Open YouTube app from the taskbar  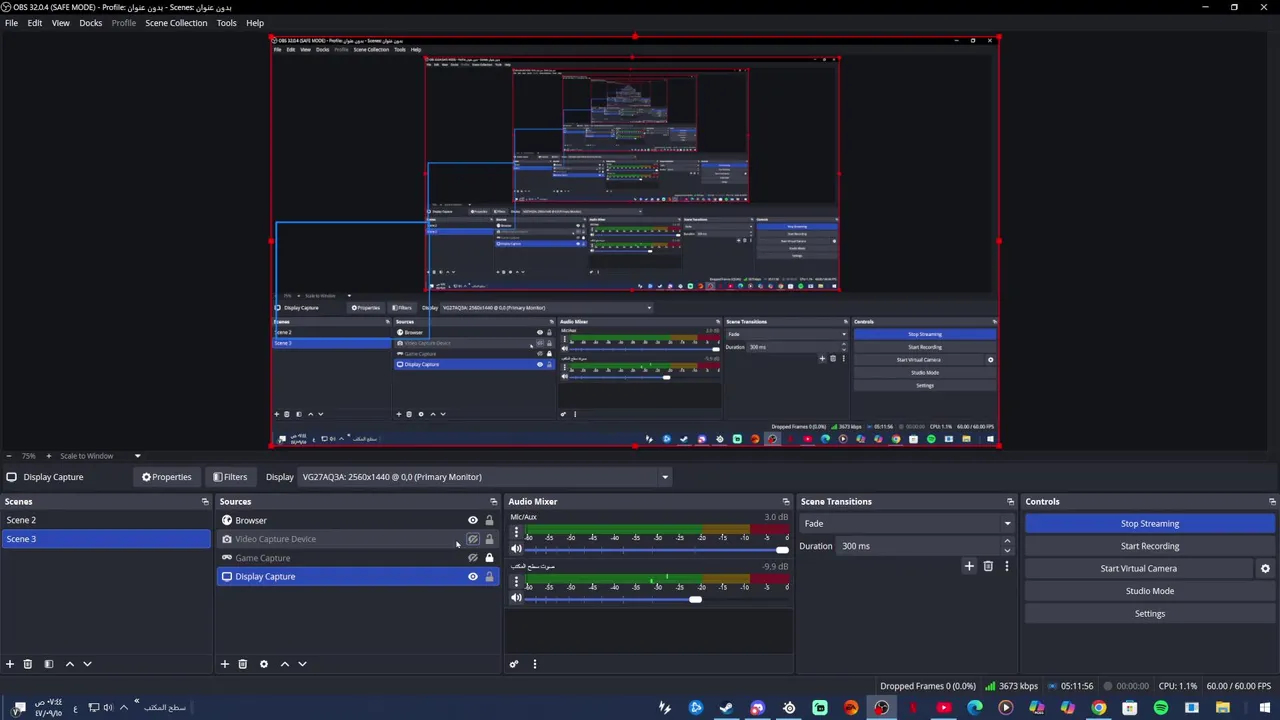click(x=944, y=708)
